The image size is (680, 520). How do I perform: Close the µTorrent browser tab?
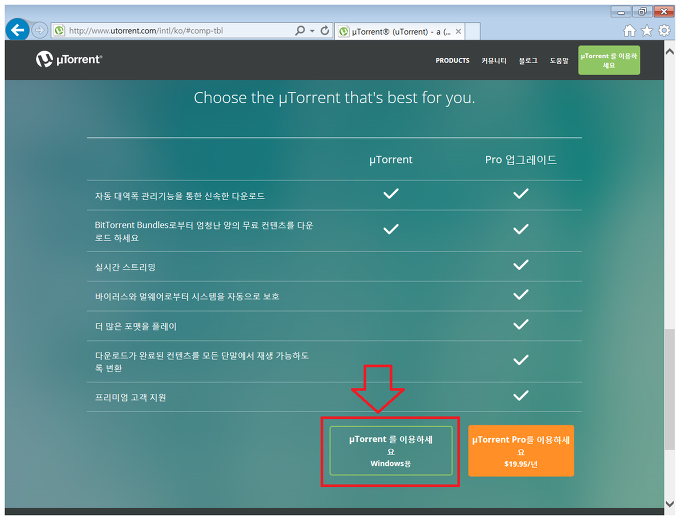tap(458, 32)
